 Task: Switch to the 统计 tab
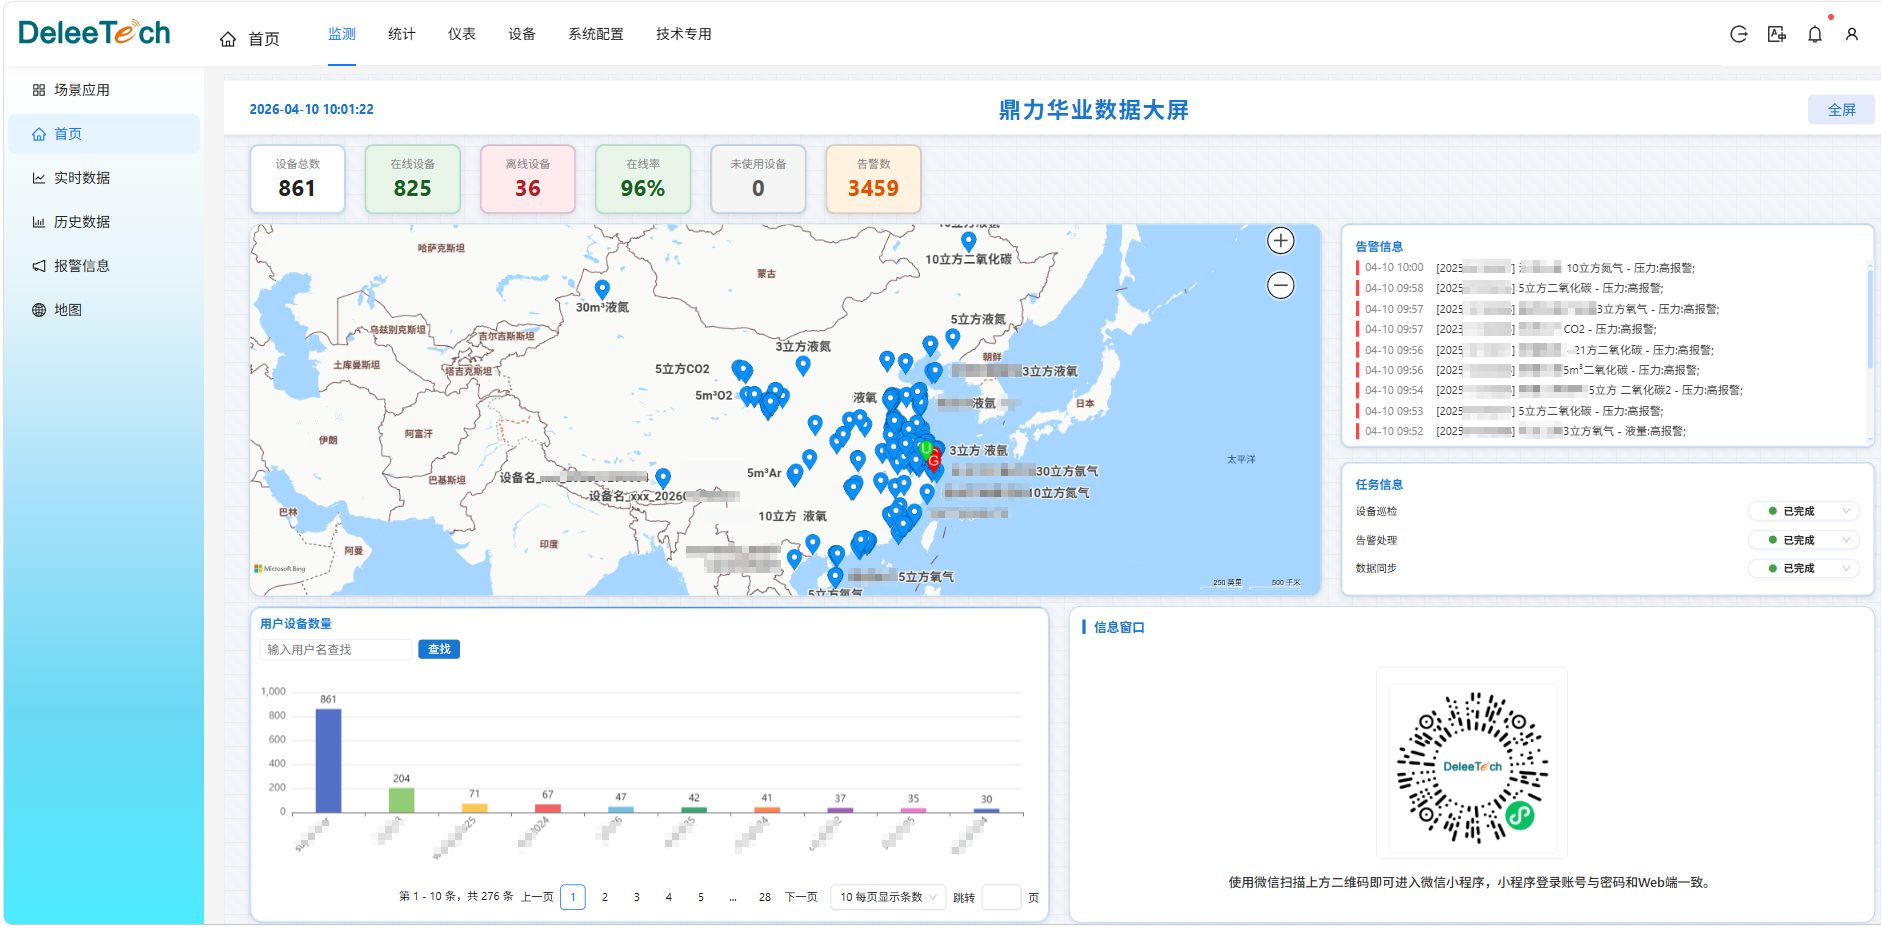pyautogui.click(x=401, y=34)
